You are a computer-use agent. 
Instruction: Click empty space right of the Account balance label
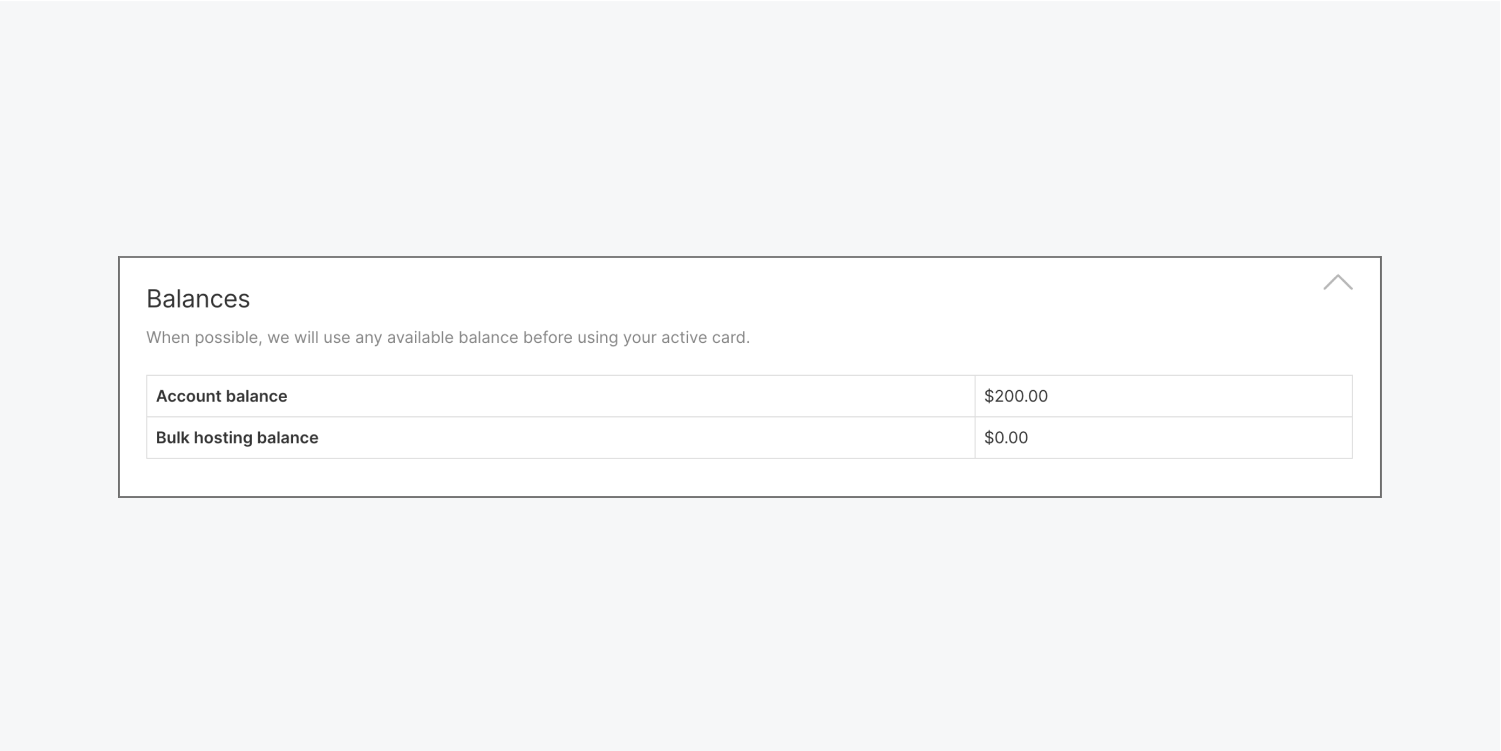click(630, 396)
